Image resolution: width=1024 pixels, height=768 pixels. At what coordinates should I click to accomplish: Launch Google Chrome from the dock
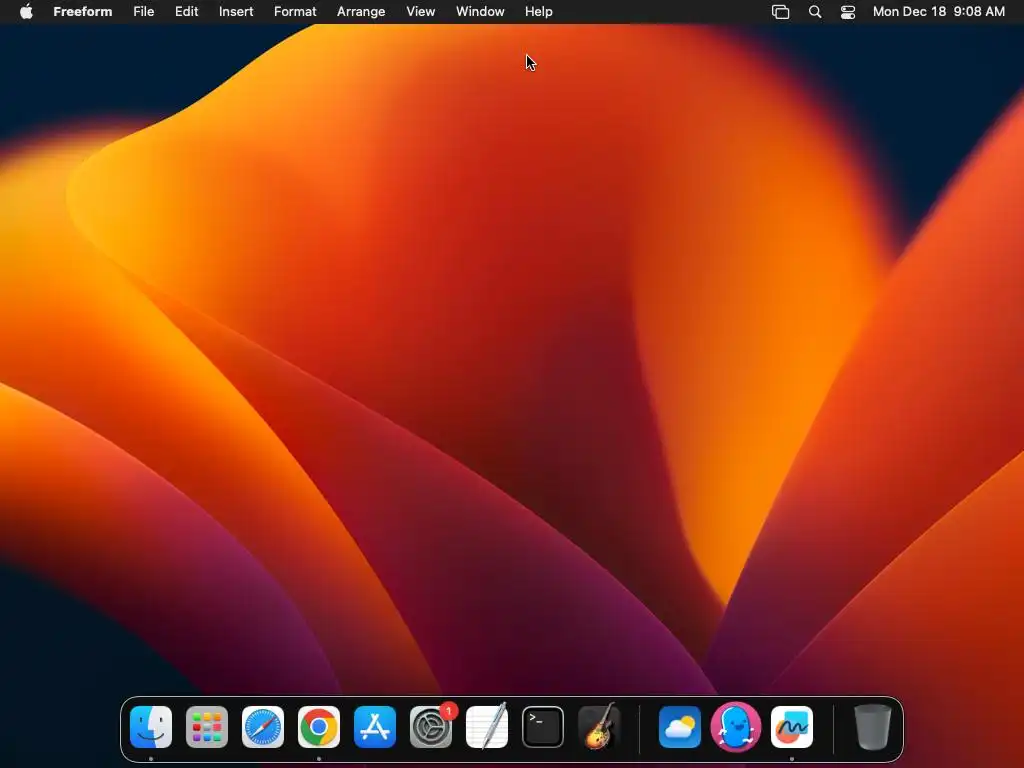pyautogui.click(x=319, y=727)
